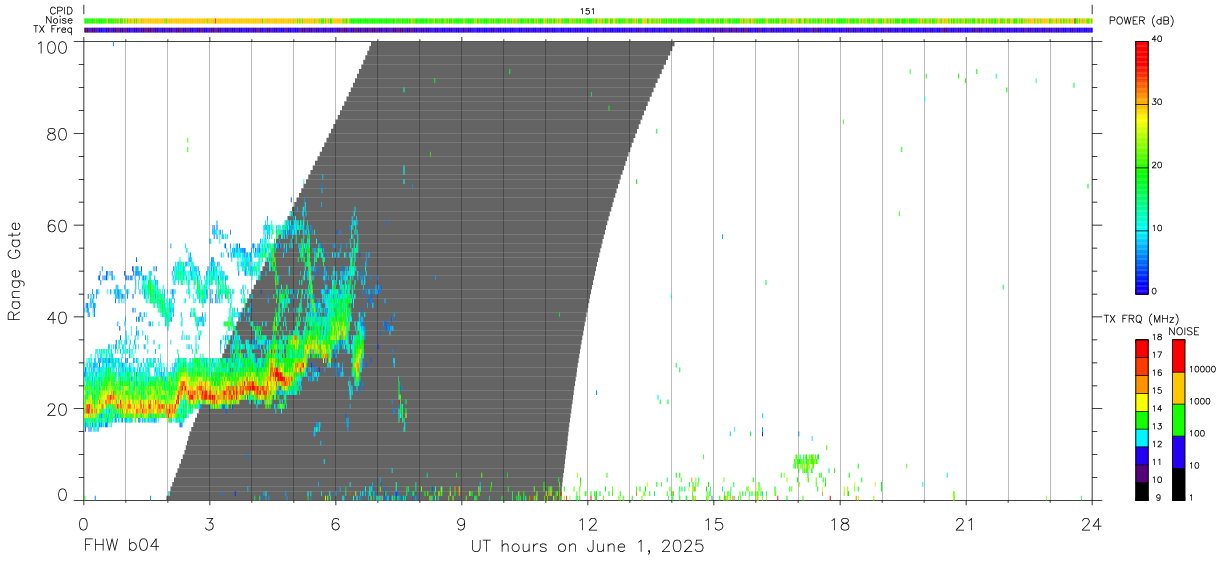Click the Range Gate 20 tick label
This screenshot has height=567, width=1228.
pyautogui.click(x=58, y=409)
